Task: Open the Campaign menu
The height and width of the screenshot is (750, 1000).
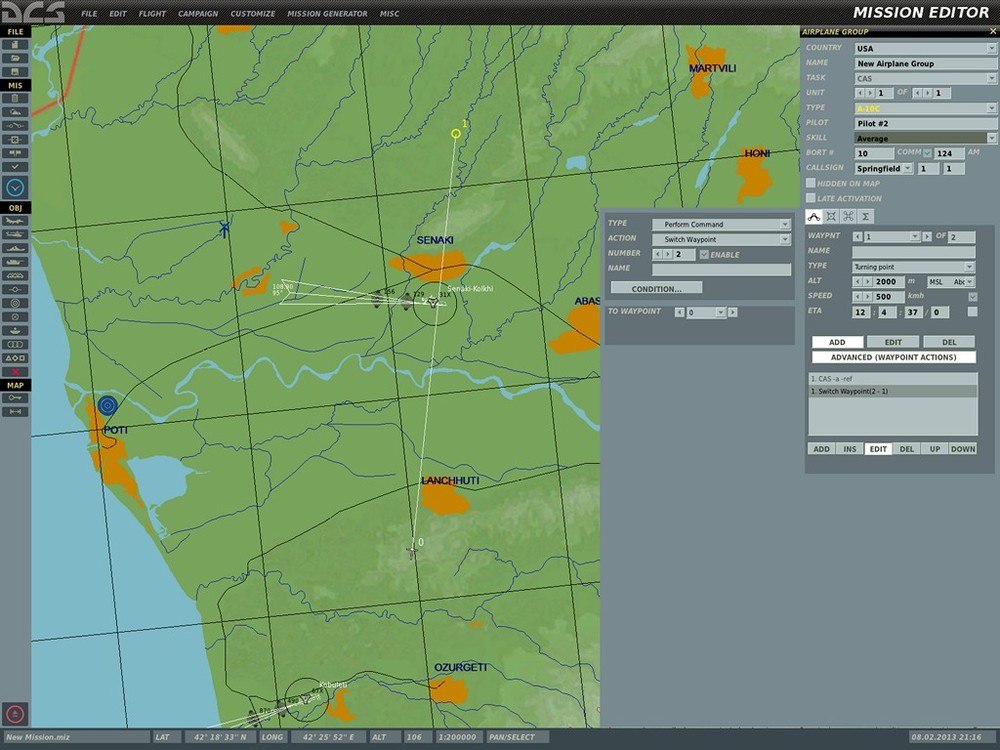Action: [198, 14]
